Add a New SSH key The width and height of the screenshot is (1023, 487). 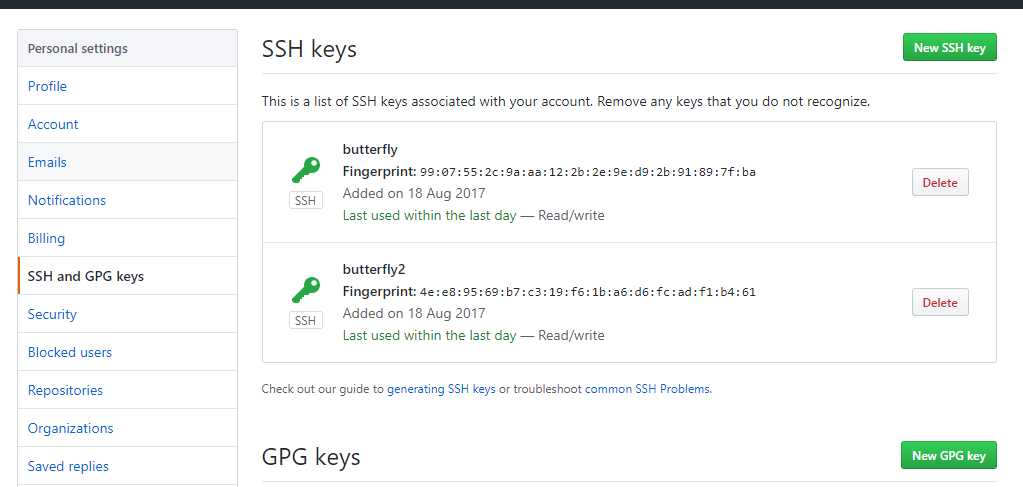tap(949, 48)
